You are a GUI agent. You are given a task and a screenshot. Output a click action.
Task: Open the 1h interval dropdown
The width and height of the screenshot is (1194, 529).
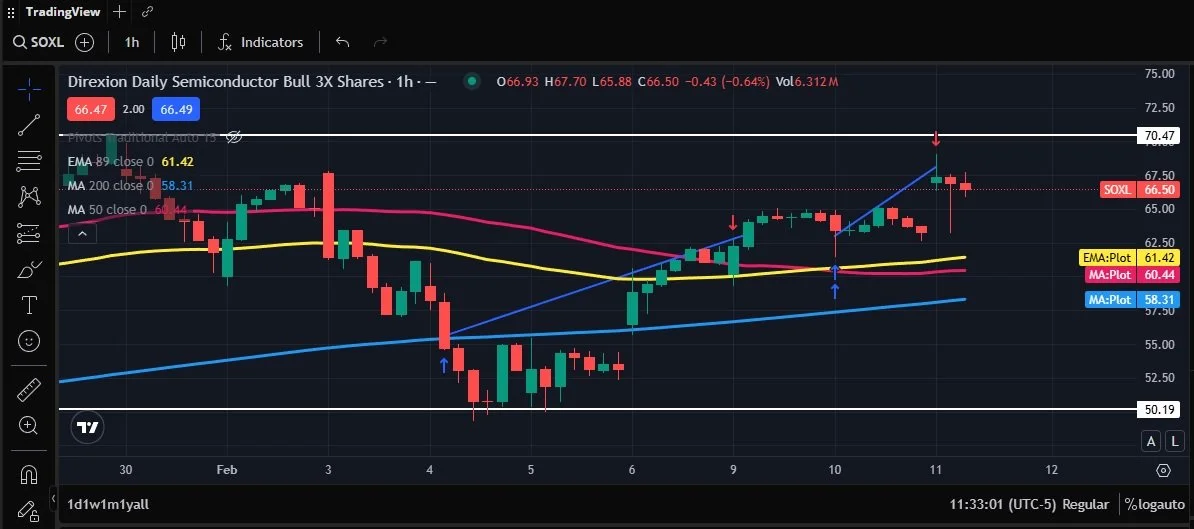click(132, 43)
